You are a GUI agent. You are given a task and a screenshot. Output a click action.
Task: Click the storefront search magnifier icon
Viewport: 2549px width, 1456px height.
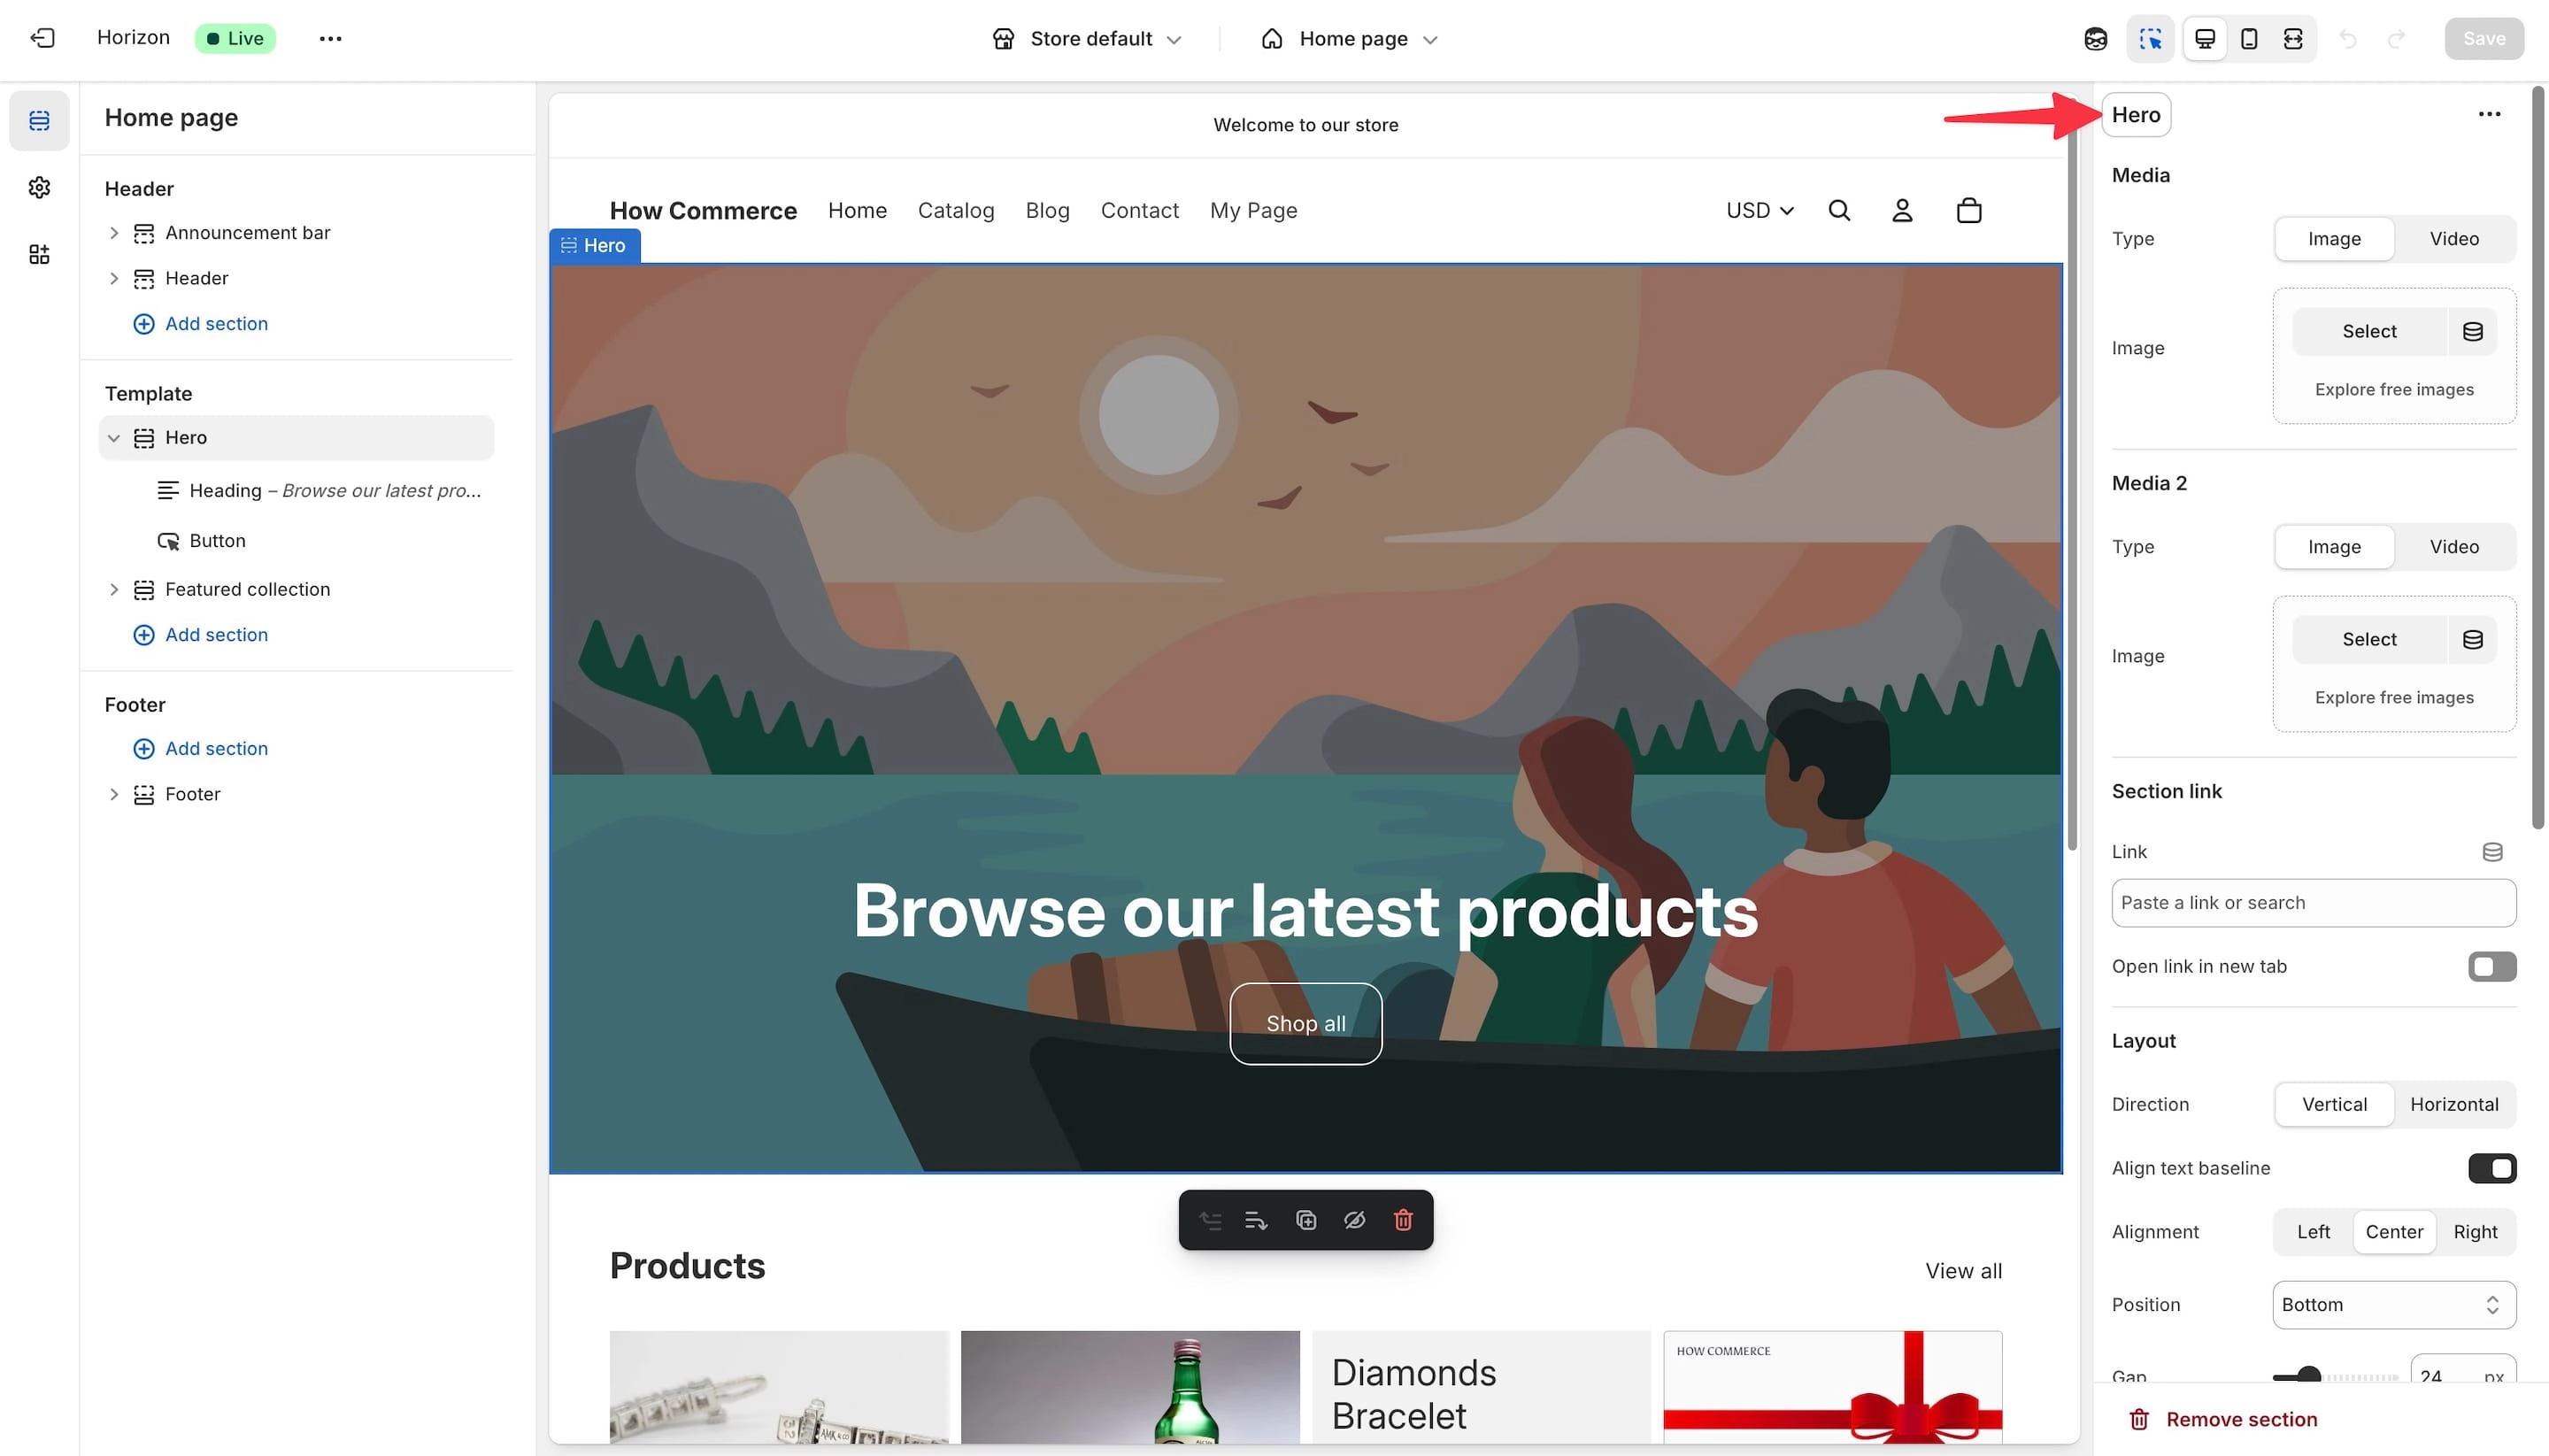(x=1839, y=211)
